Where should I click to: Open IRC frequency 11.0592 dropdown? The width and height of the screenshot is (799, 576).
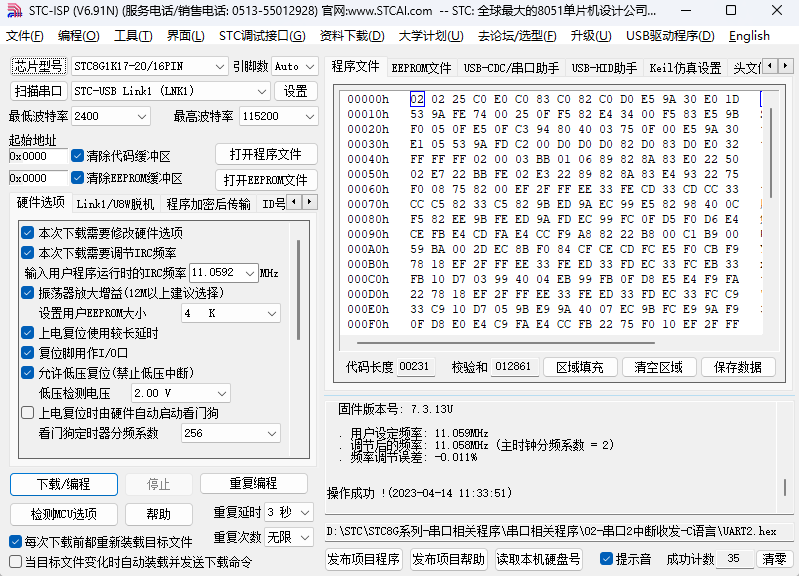[223, 273]
